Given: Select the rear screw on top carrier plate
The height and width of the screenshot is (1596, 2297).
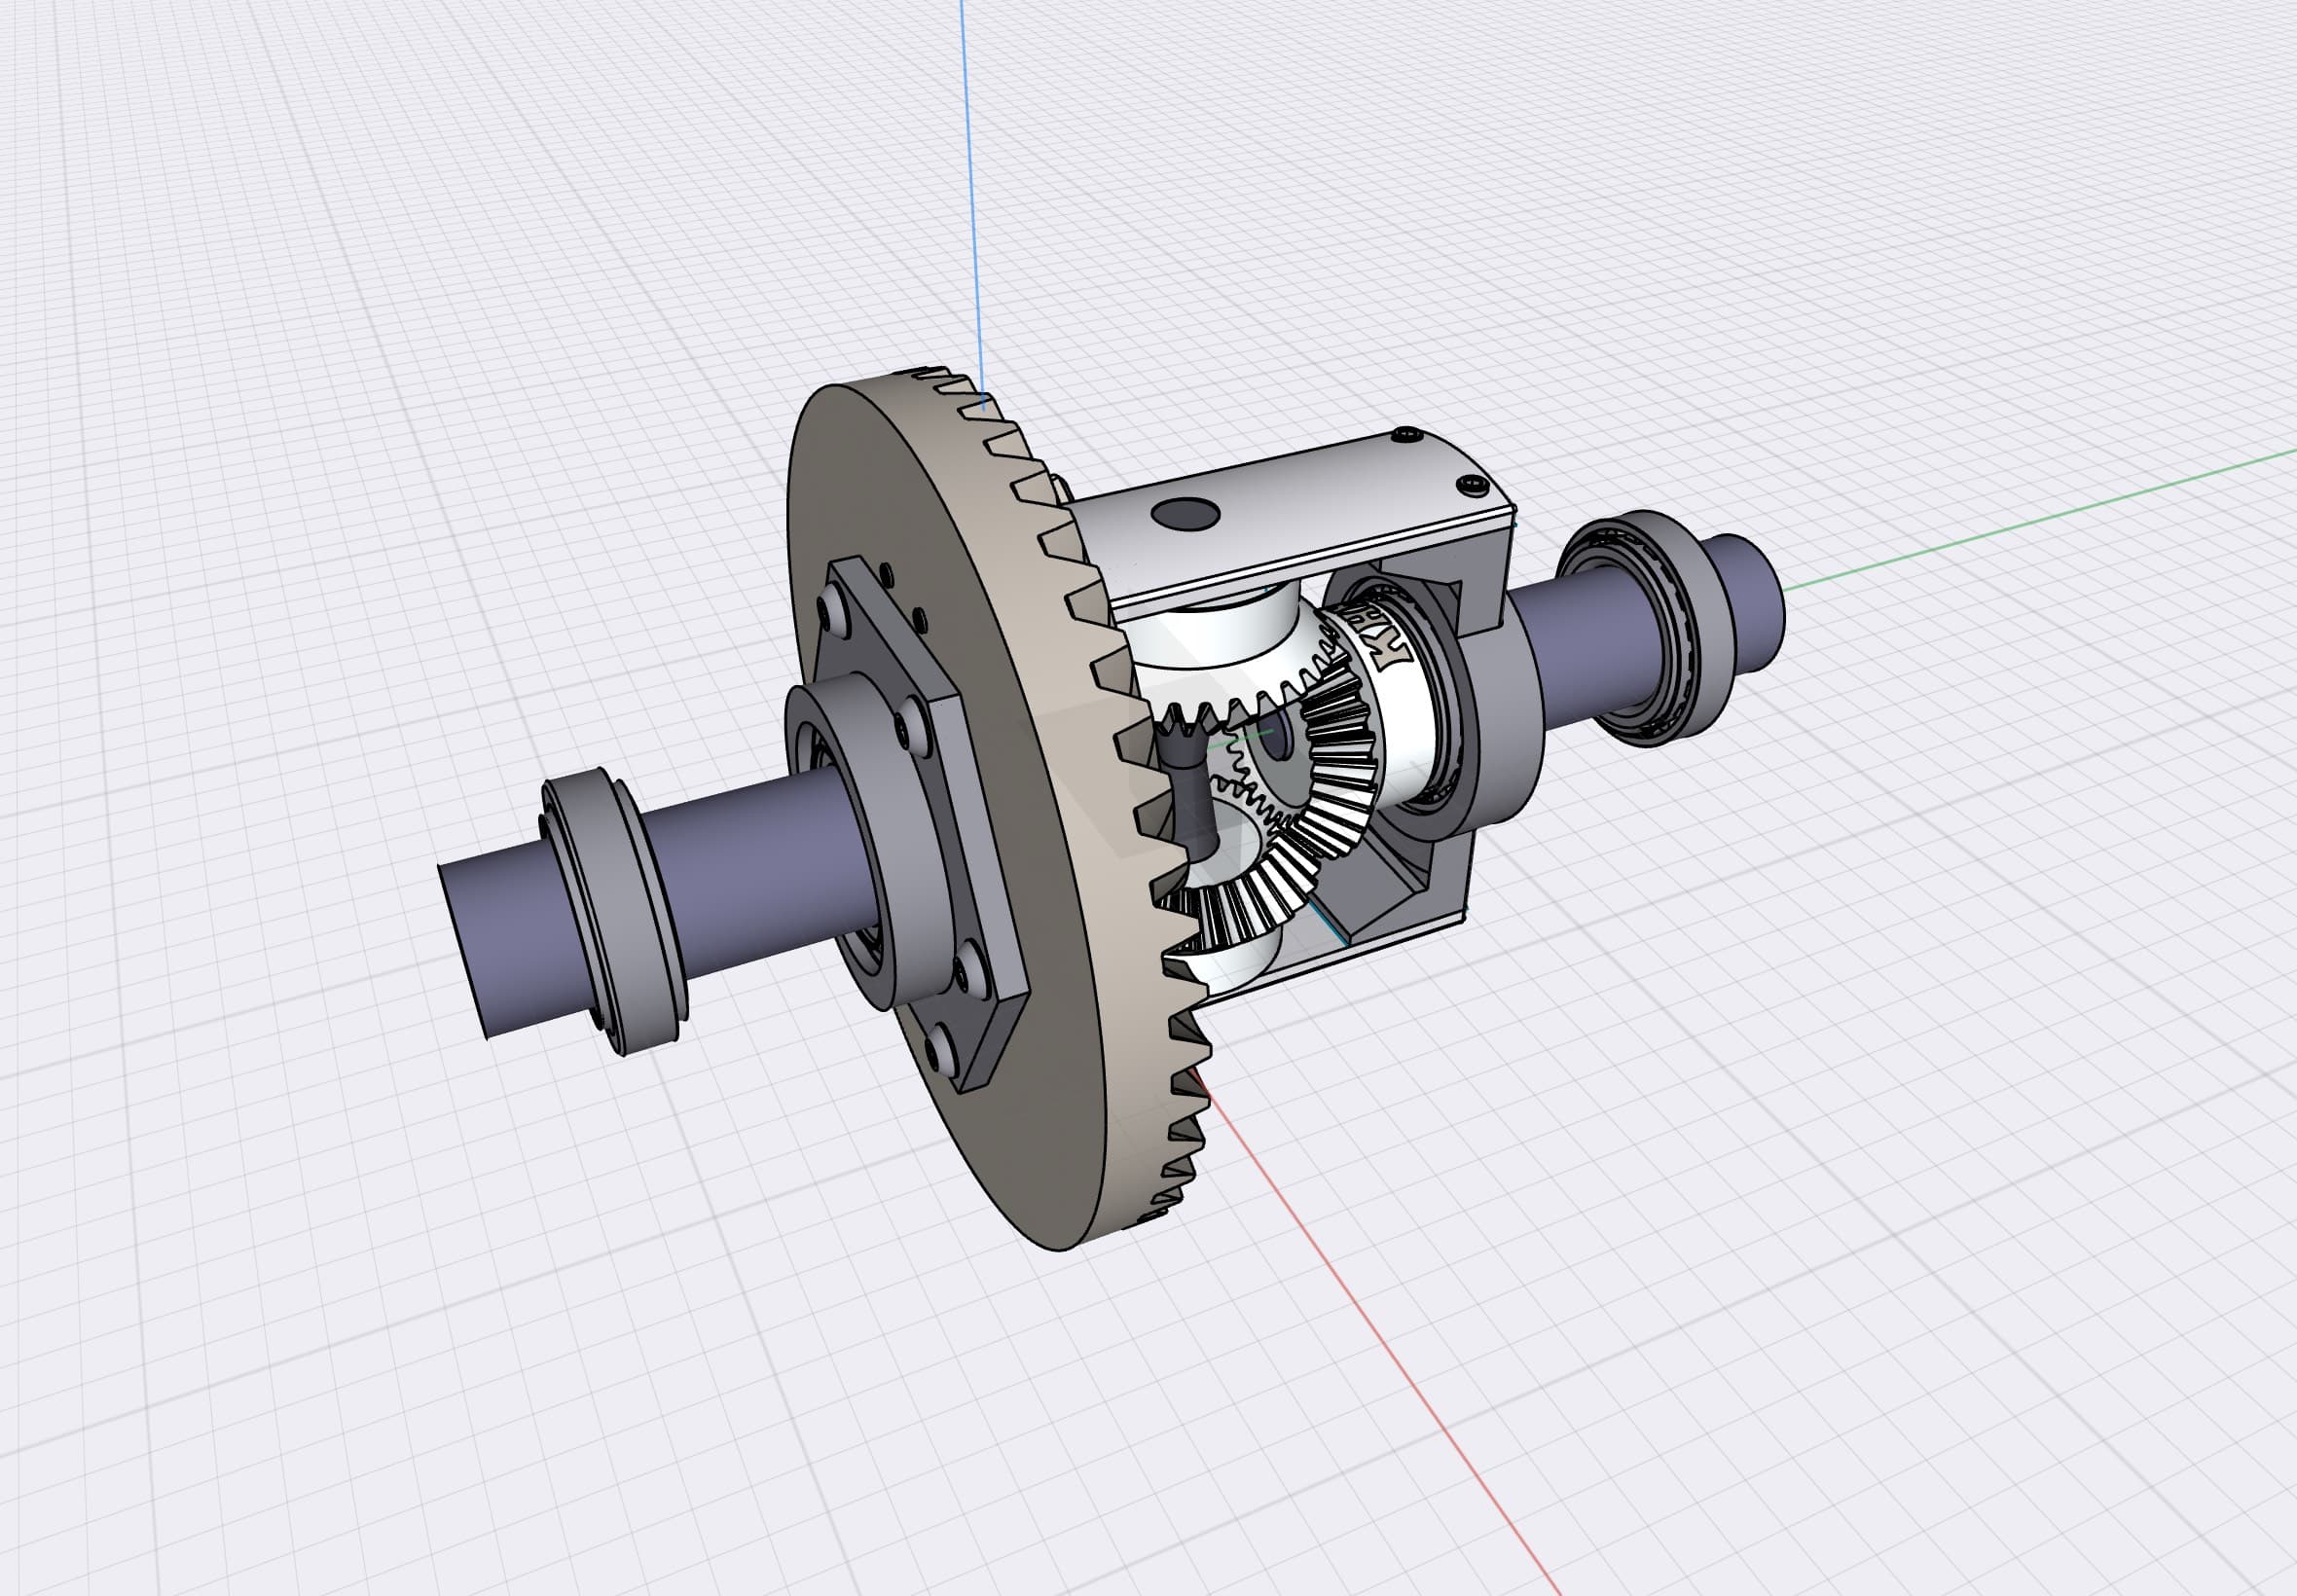Looking at the screenshot, I should point(1409,434).
